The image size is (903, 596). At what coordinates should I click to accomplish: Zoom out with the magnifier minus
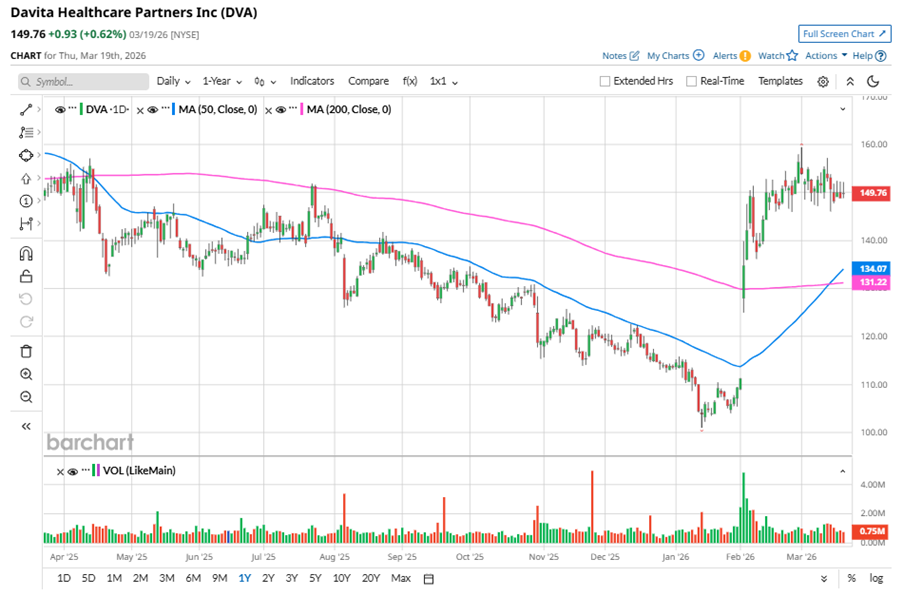[26, 397]
